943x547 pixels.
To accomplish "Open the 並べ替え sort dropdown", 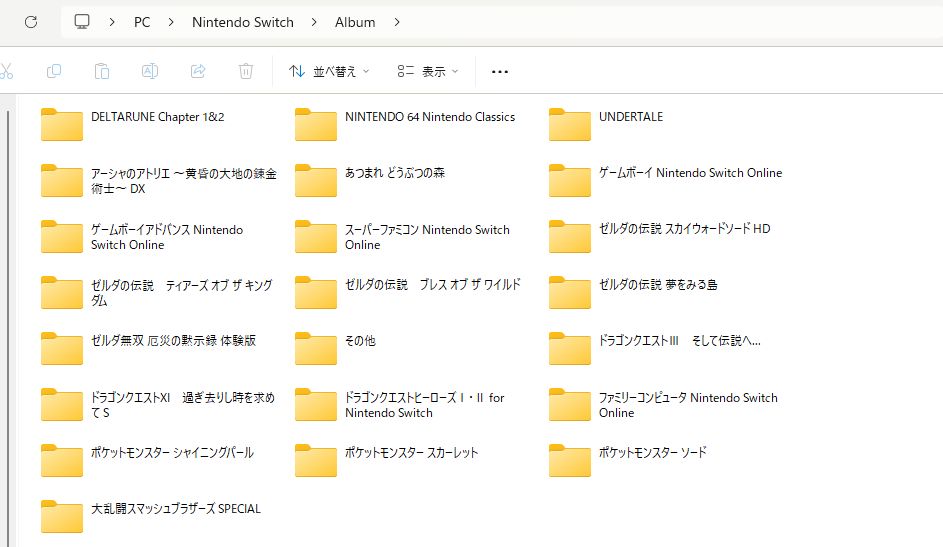I will [329, 72].
